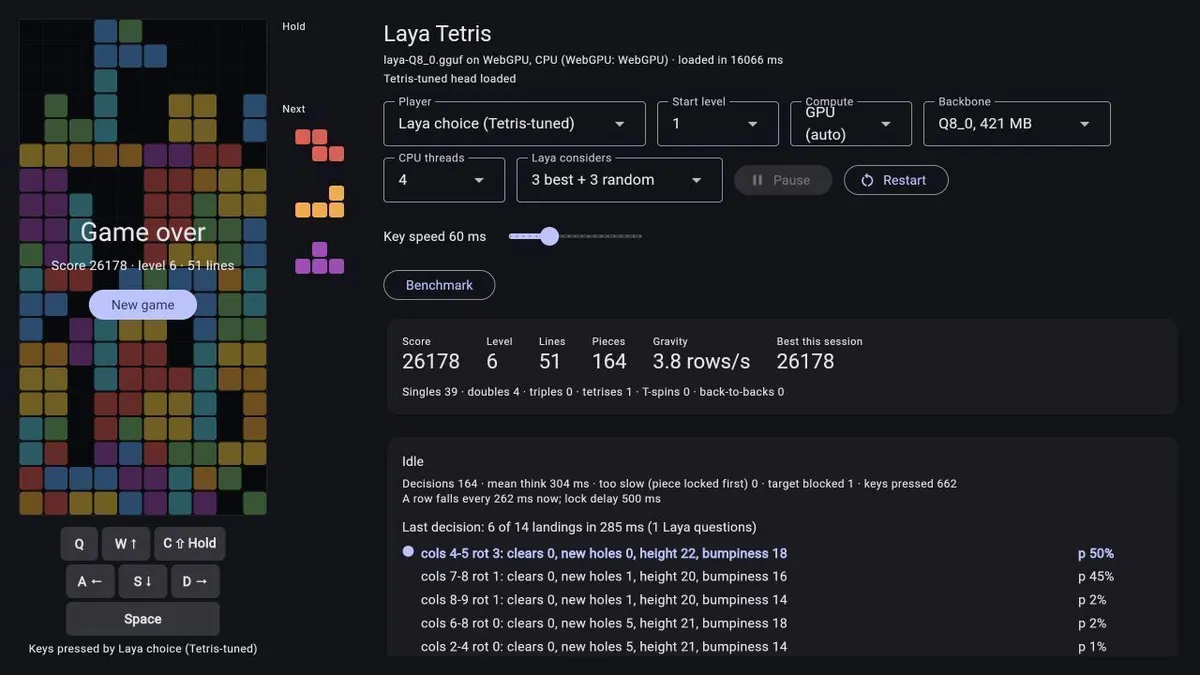Click the Restart button
1200x675 pixels.
point(896,180)
